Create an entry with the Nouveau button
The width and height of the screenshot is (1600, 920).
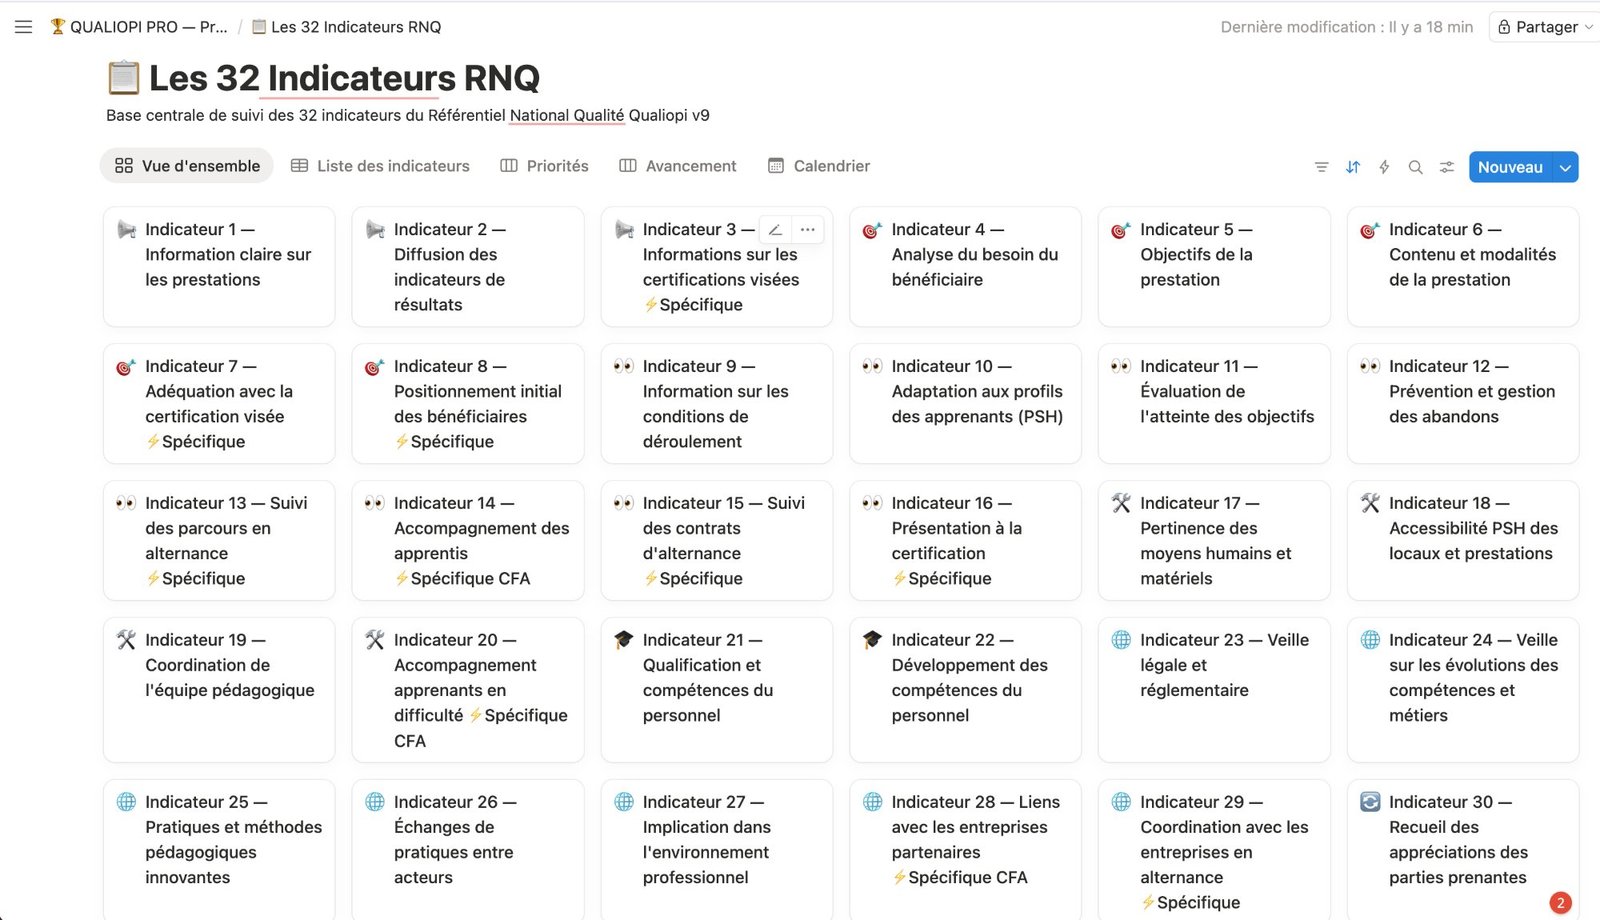(x=1510, y=167)
